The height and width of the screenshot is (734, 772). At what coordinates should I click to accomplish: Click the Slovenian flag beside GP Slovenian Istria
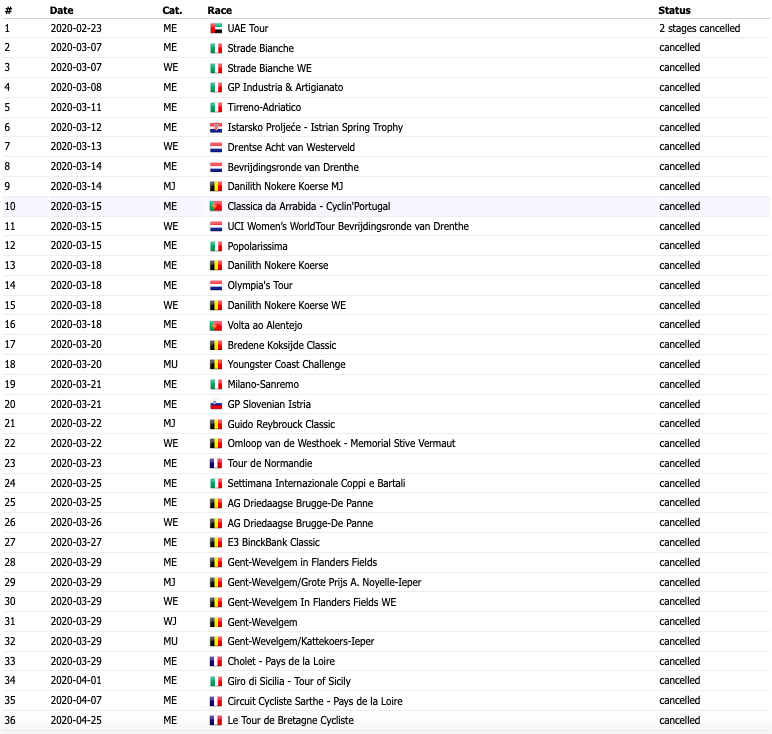click(216, 405)
